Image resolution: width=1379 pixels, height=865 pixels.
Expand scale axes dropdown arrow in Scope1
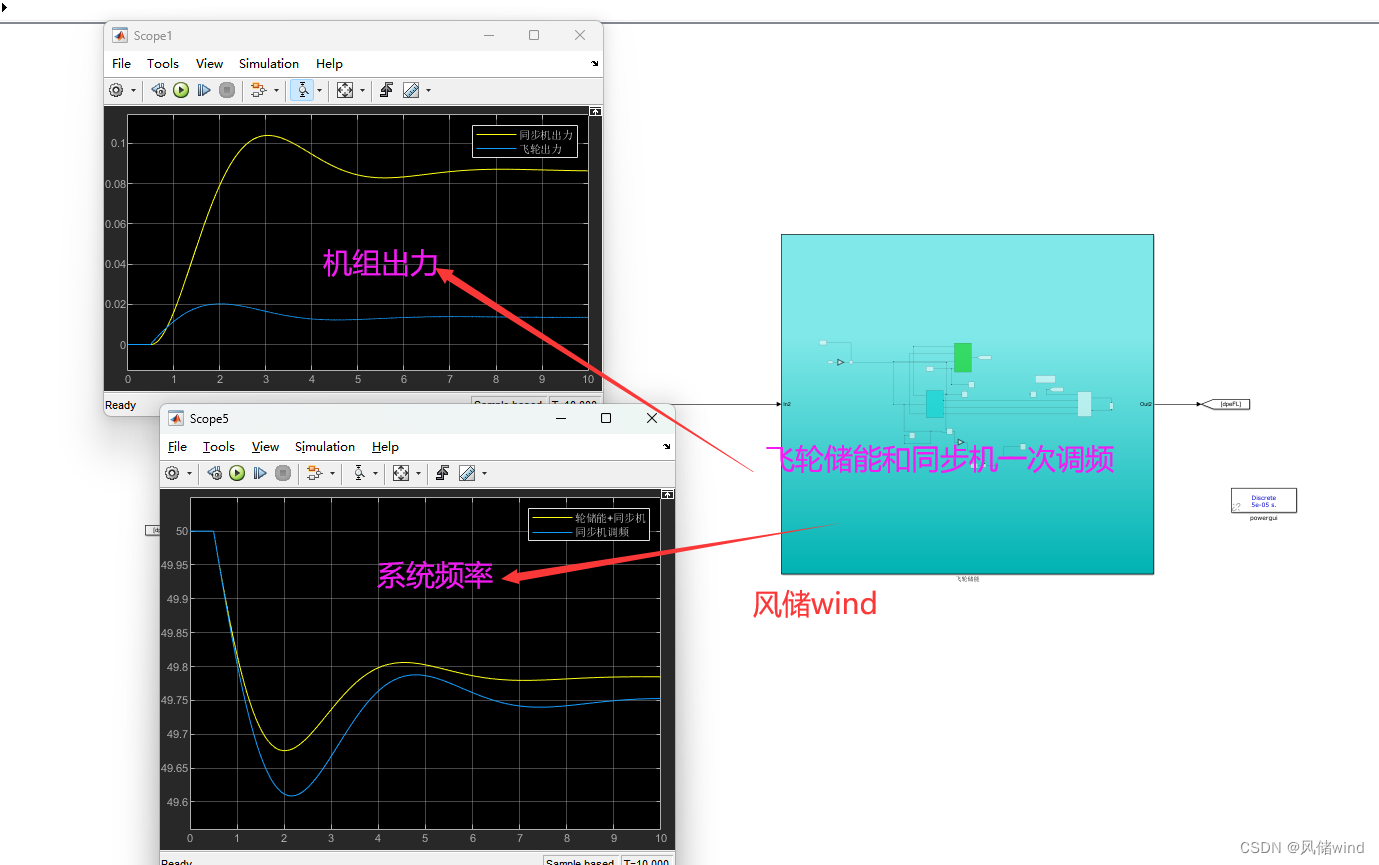[362, 91]
